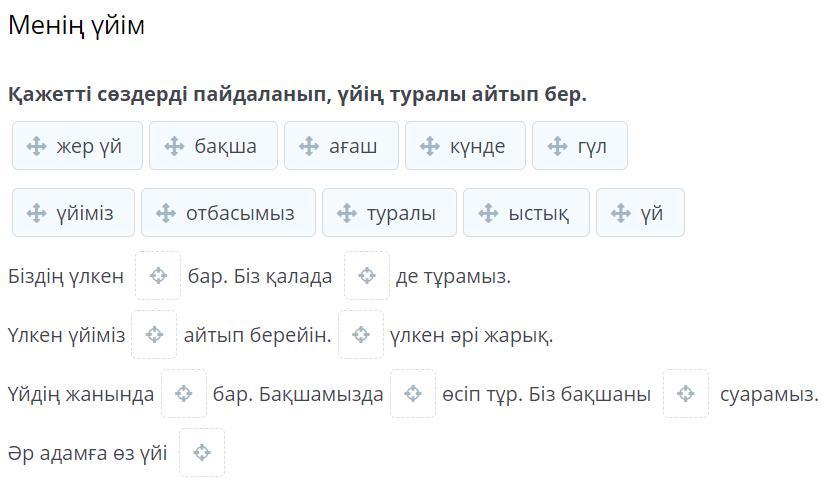
Task: Click the blank slot after "Үйдің жанында"
Action: [184, 394]
